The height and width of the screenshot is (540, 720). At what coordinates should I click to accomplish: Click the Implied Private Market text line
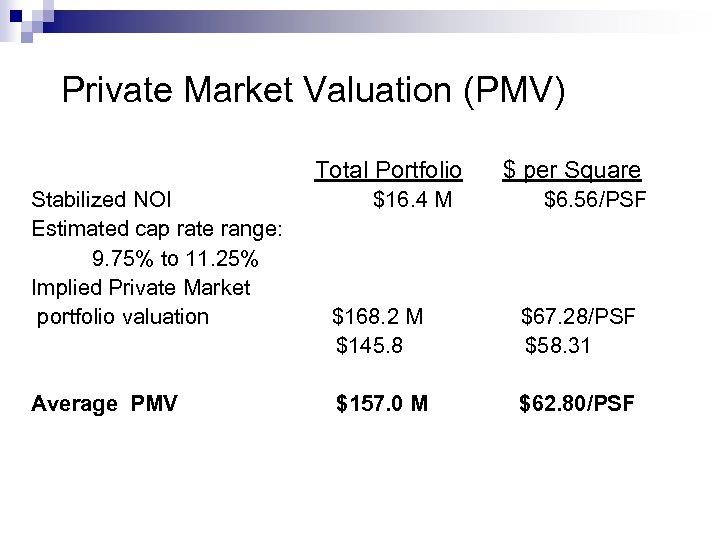click(143, 288)
